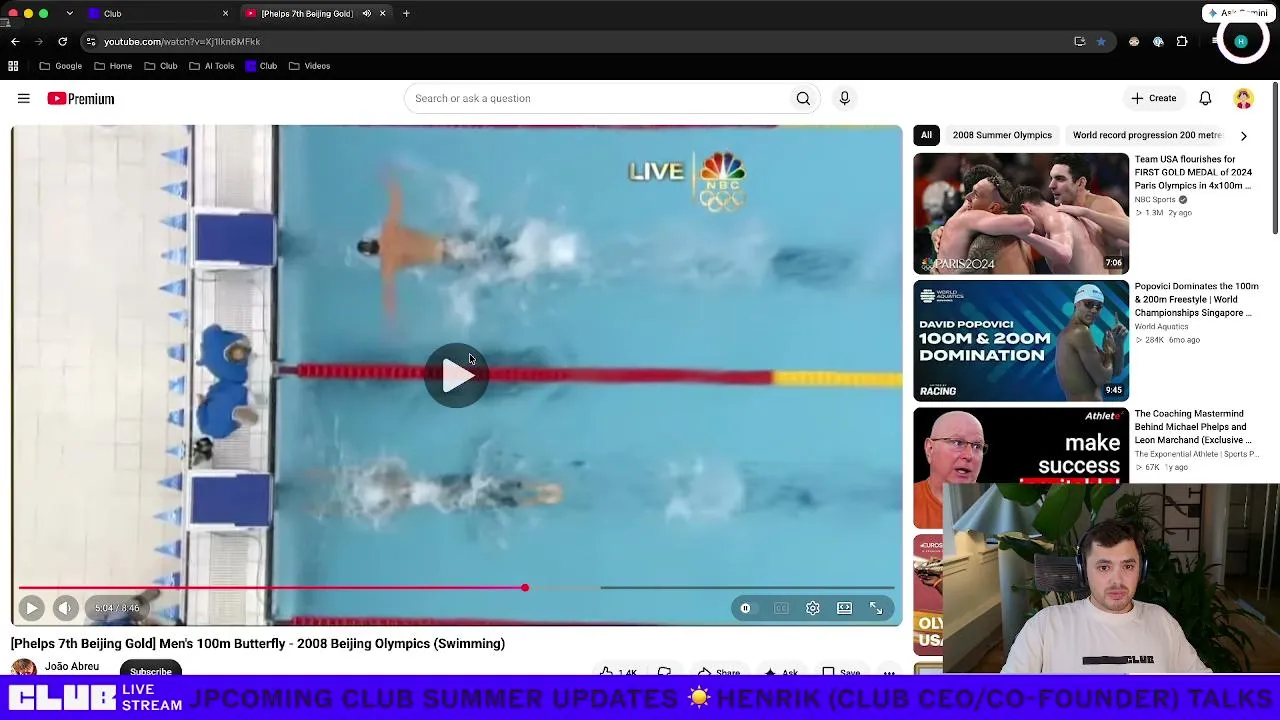The width and height of the screenshot is (1280, 720).
Task: Open the YouTube notifications bell
Action: (x=1205, y=98)
